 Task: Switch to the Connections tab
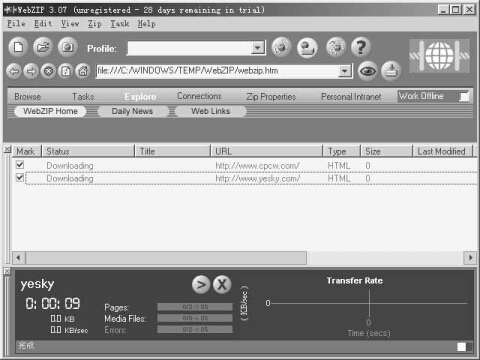pos(199,96)
